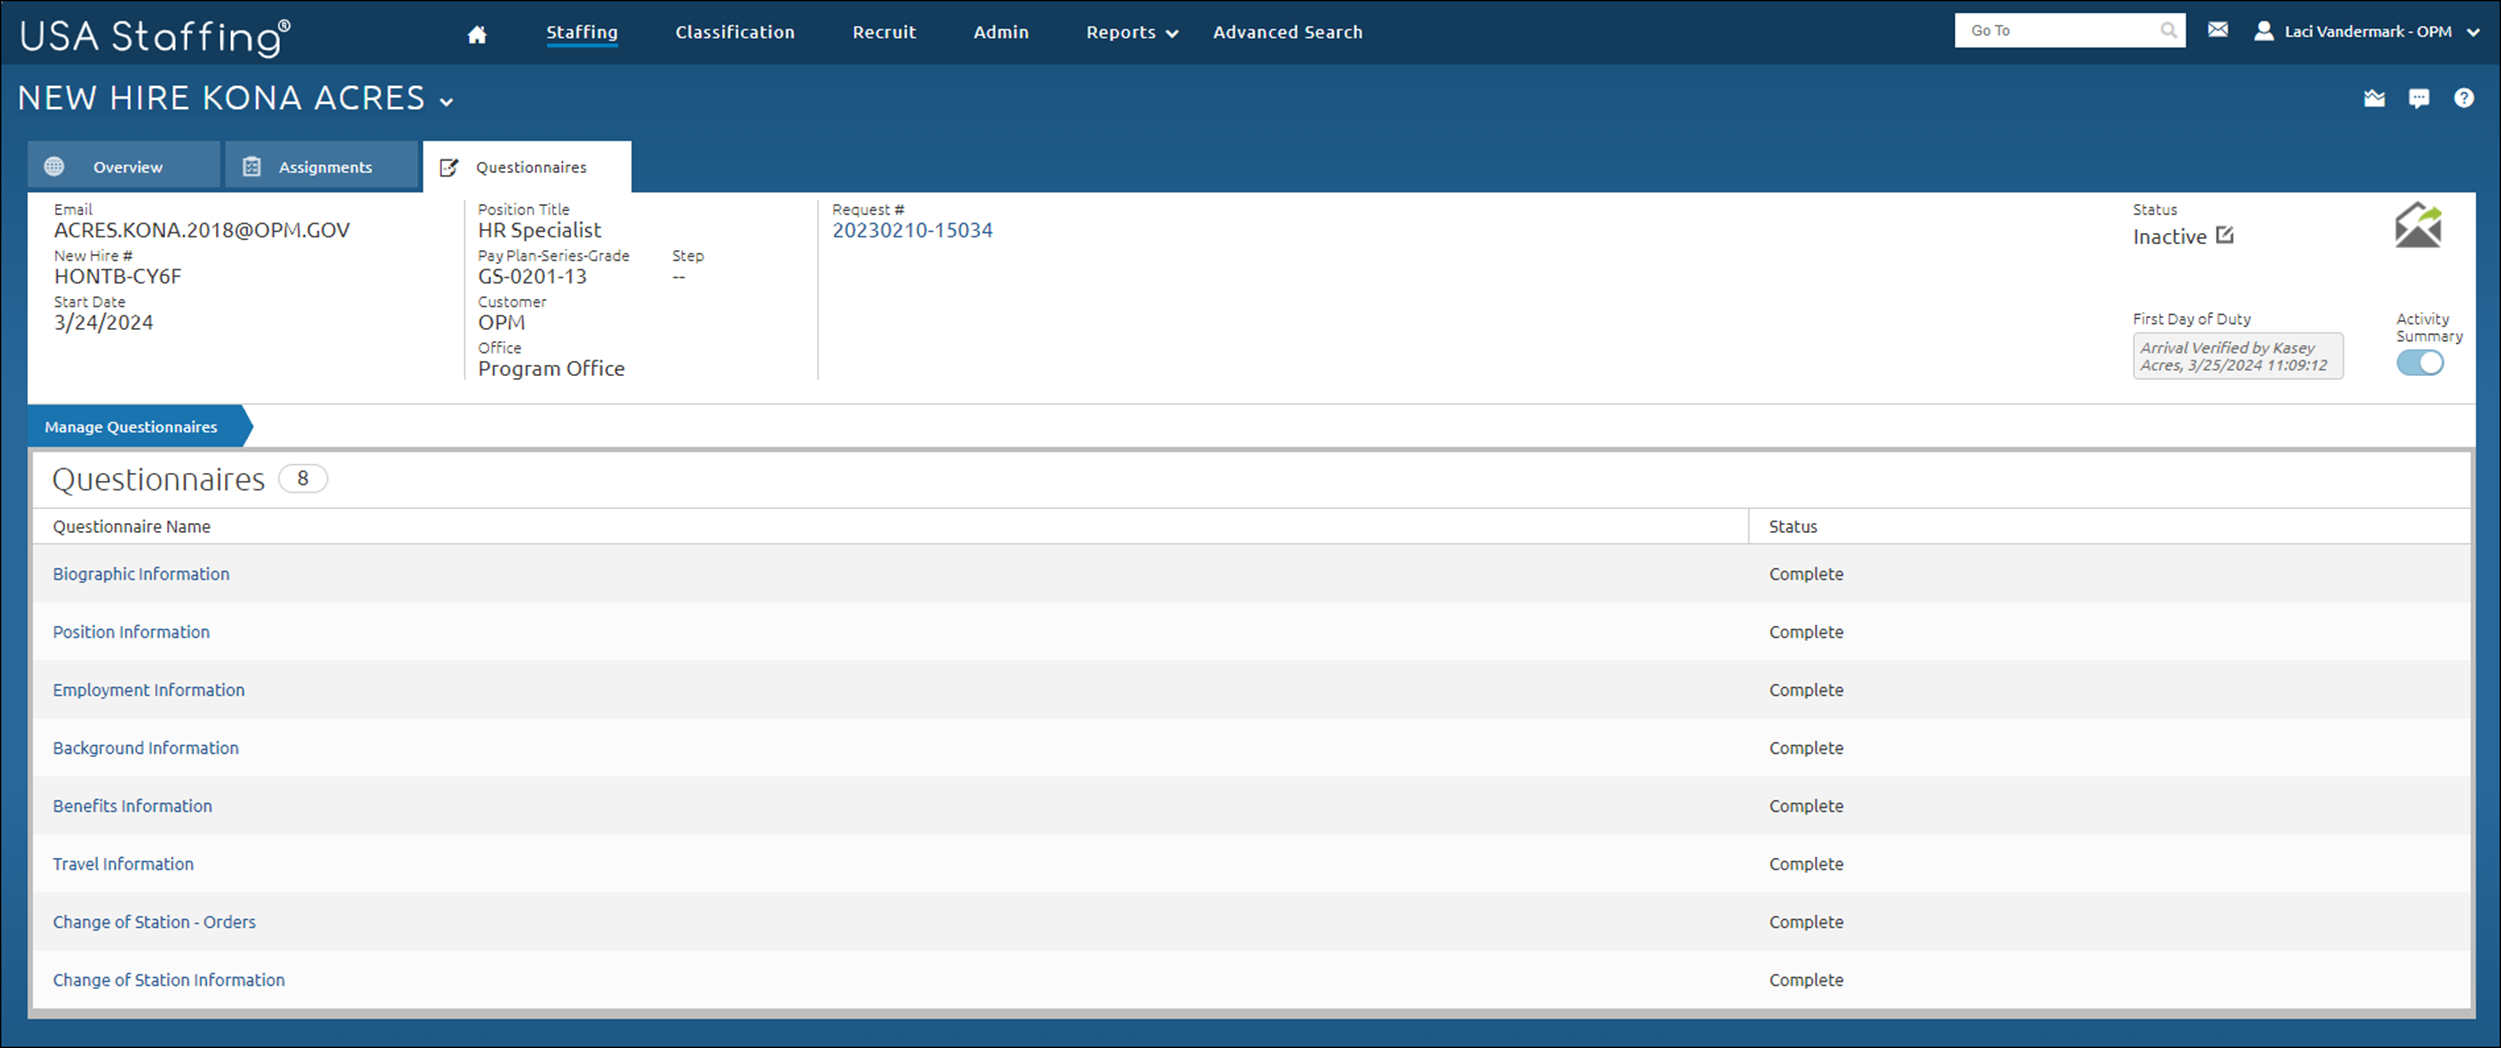Open the Recruit menu

884,32
